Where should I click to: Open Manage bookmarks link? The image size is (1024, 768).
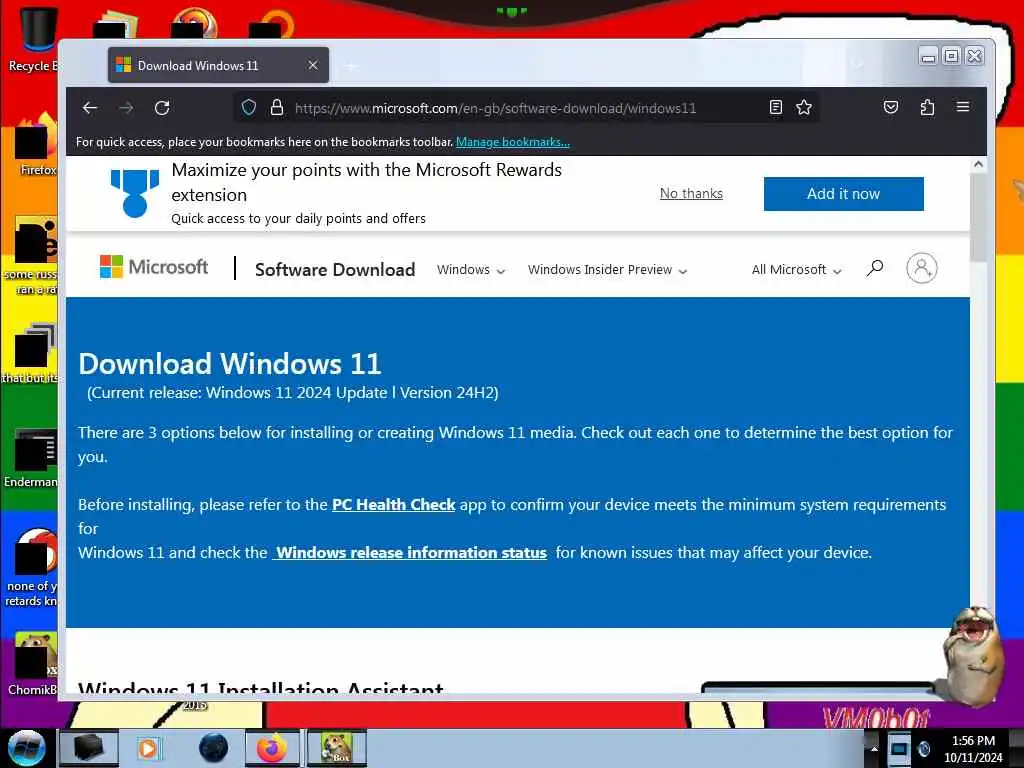(513, 142)
